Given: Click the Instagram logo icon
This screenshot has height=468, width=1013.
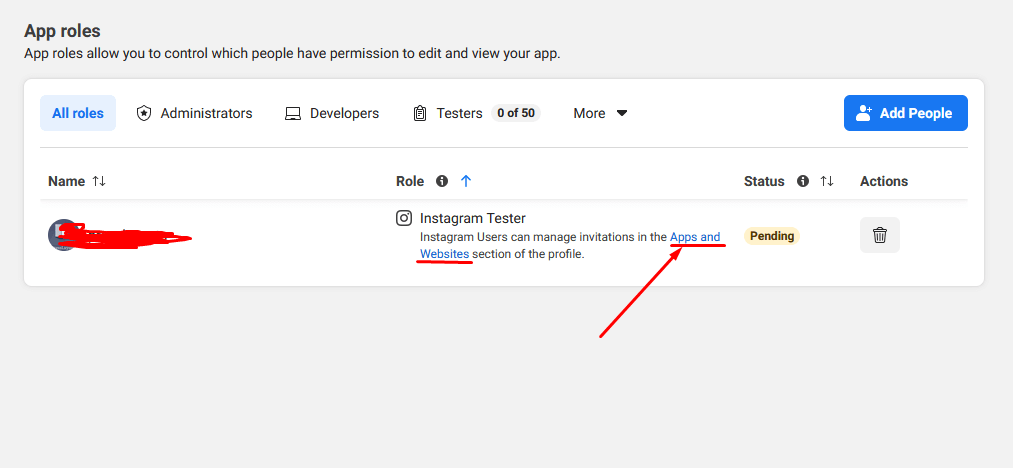Looking at the screenshot, I should 404,218.
